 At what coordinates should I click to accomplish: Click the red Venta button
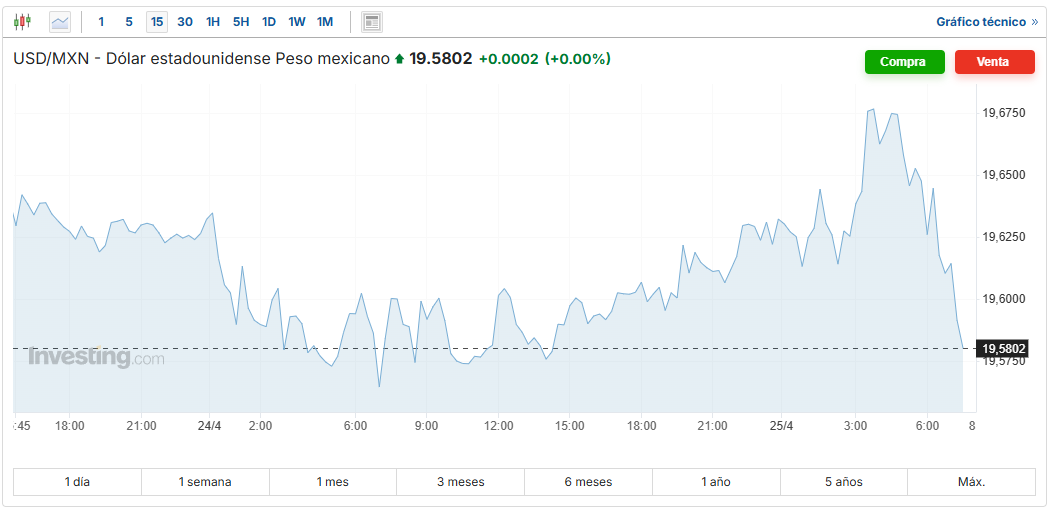click(995, 62)
